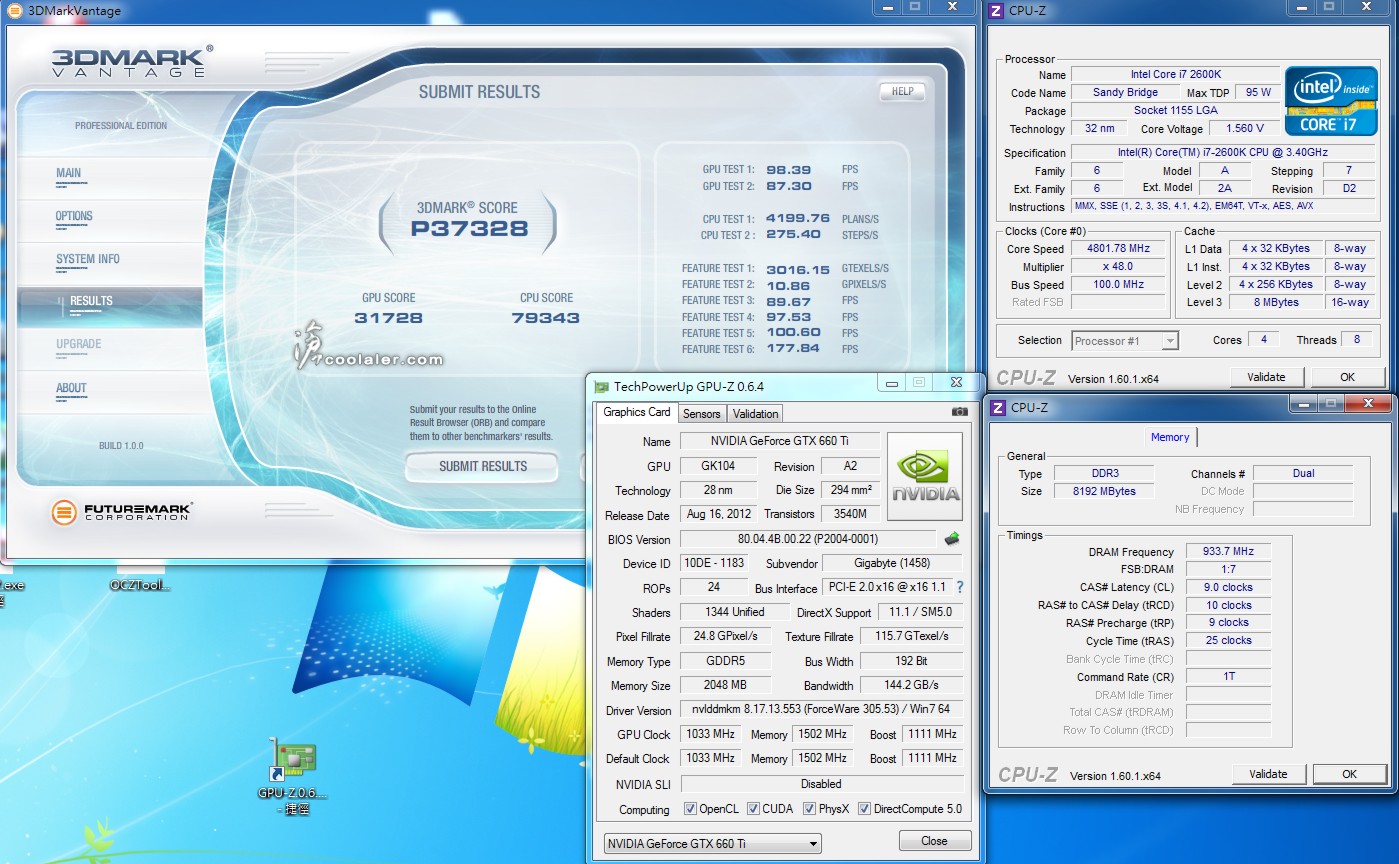The width and height of the screenshot is (1399, 864).
Task: Click the Core Voltage 1.560 V value
Action: click(x=1244, y=128)
